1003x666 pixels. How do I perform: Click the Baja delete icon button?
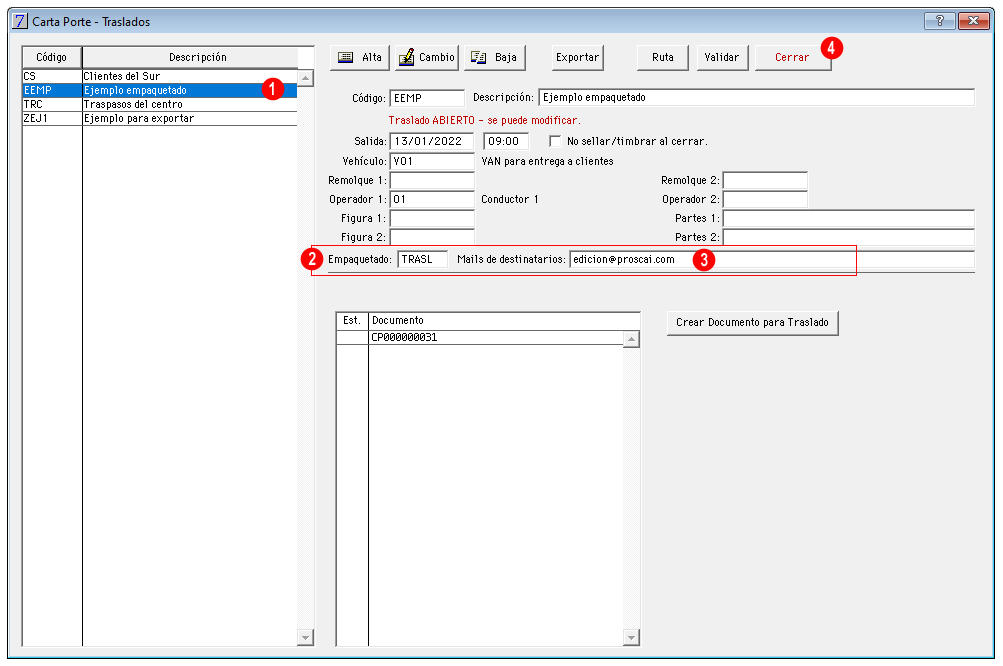[x=478, y=58]
